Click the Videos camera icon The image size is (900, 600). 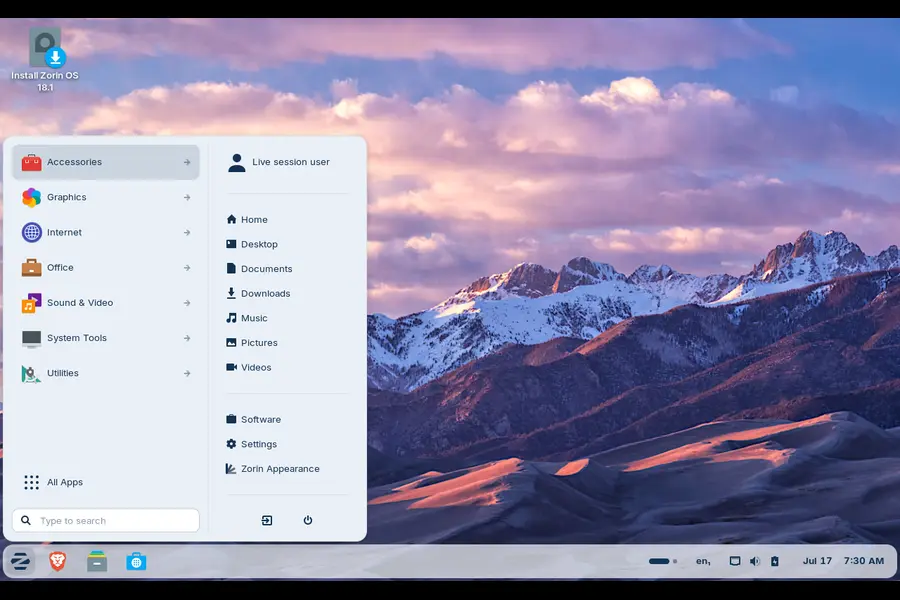click(x=231, y=367)
